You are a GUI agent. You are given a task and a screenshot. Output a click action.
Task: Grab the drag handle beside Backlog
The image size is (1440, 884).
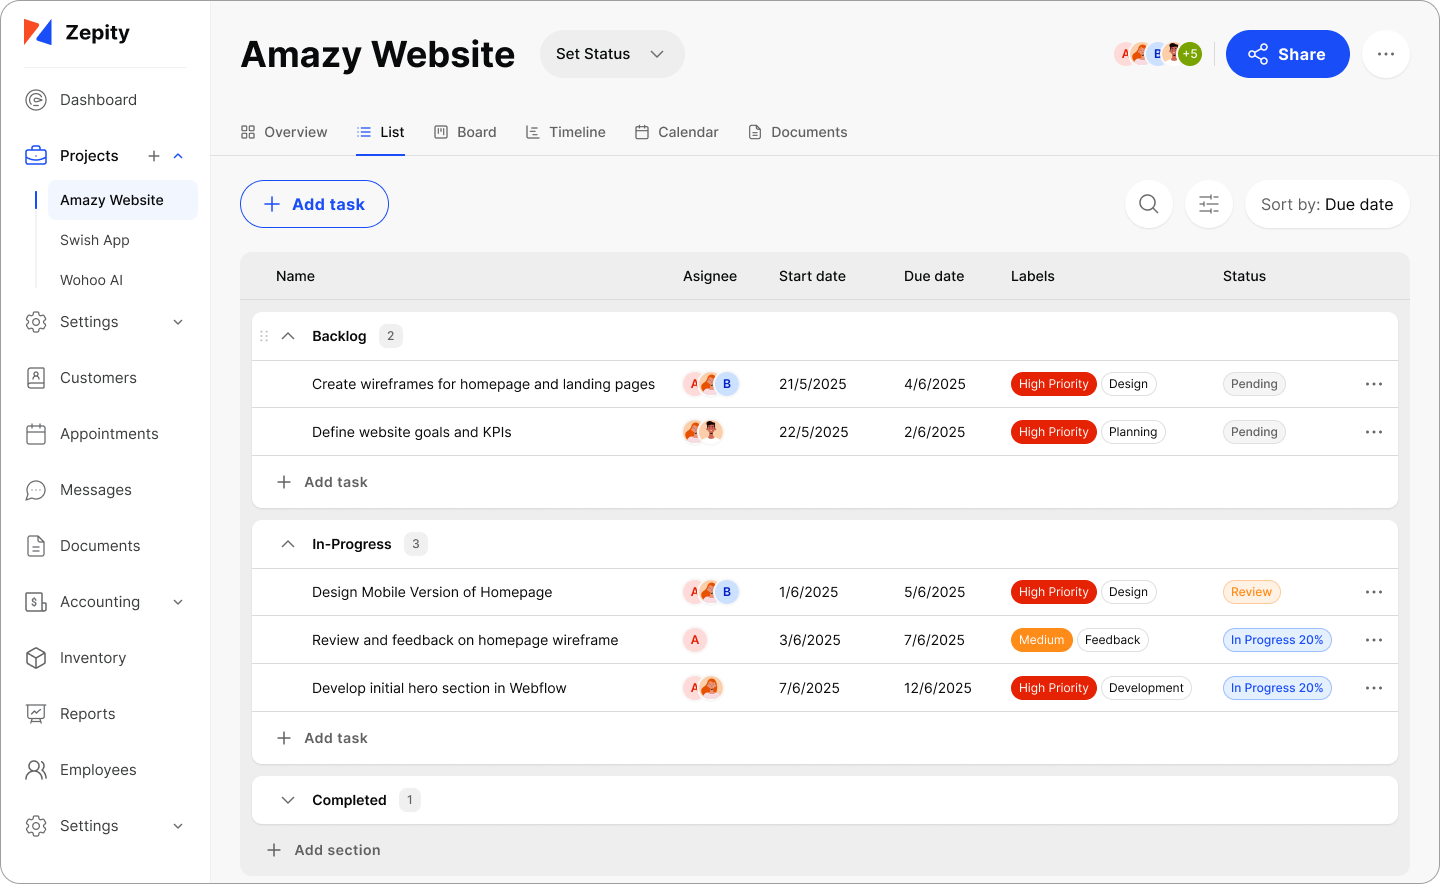coord(264,336)
